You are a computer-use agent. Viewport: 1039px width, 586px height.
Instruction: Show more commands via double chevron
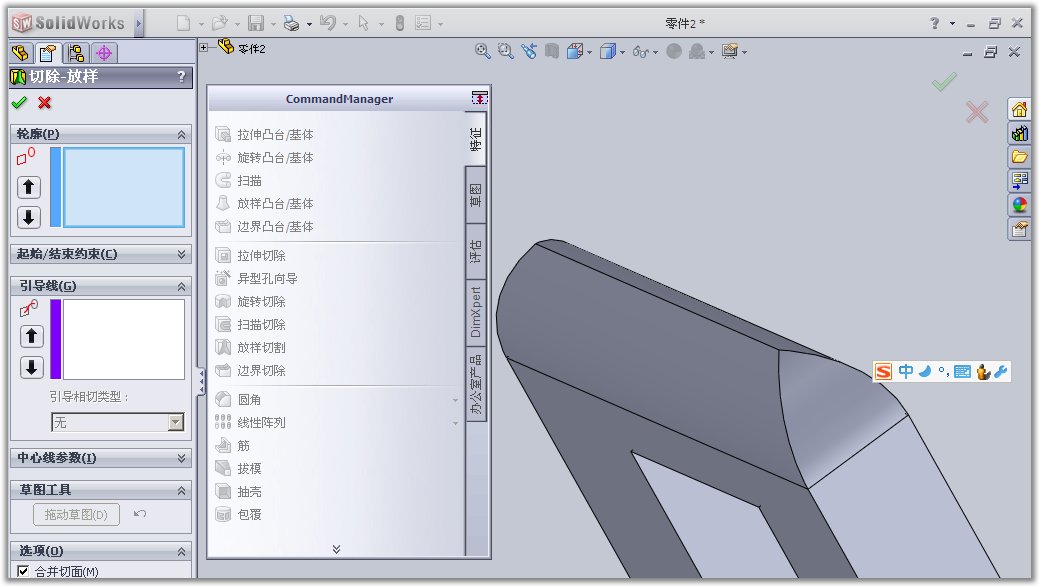click(x=337, y=549)
